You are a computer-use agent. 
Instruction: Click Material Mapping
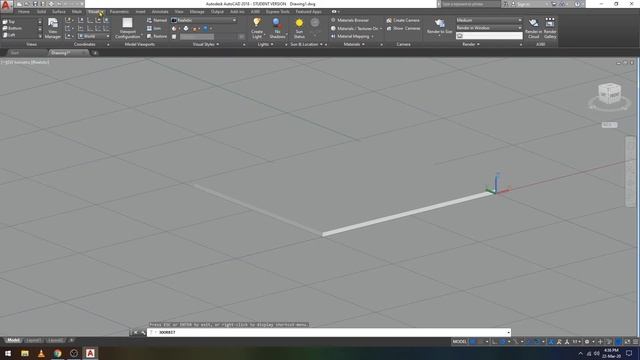(352, 36)
